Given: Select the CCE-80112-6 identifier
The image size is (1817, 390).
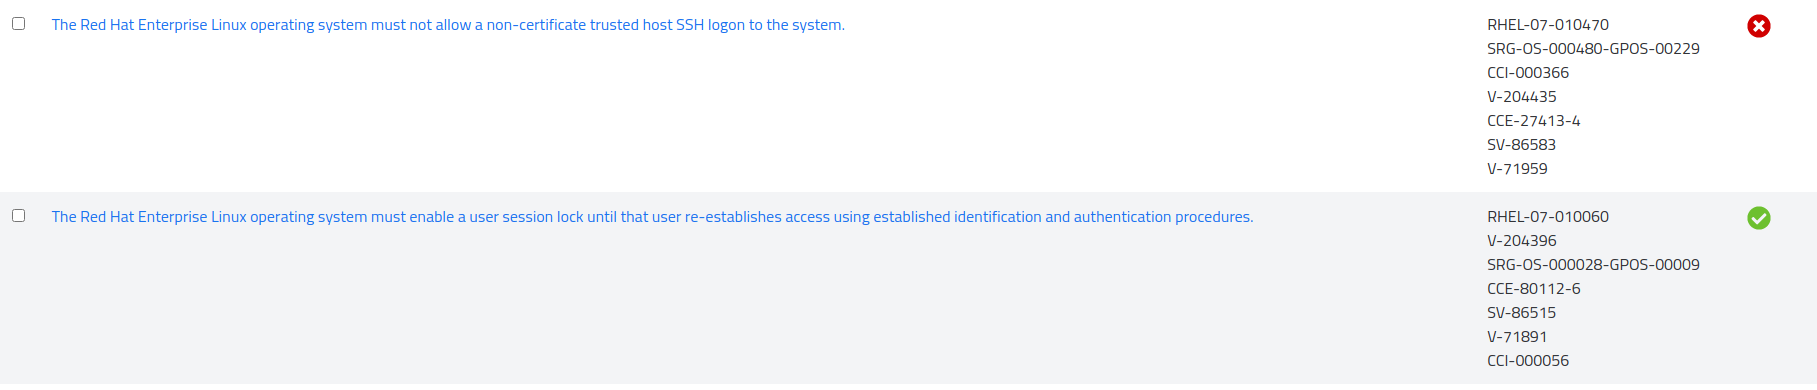Looking at the screenshot, I should (1534, 289).
